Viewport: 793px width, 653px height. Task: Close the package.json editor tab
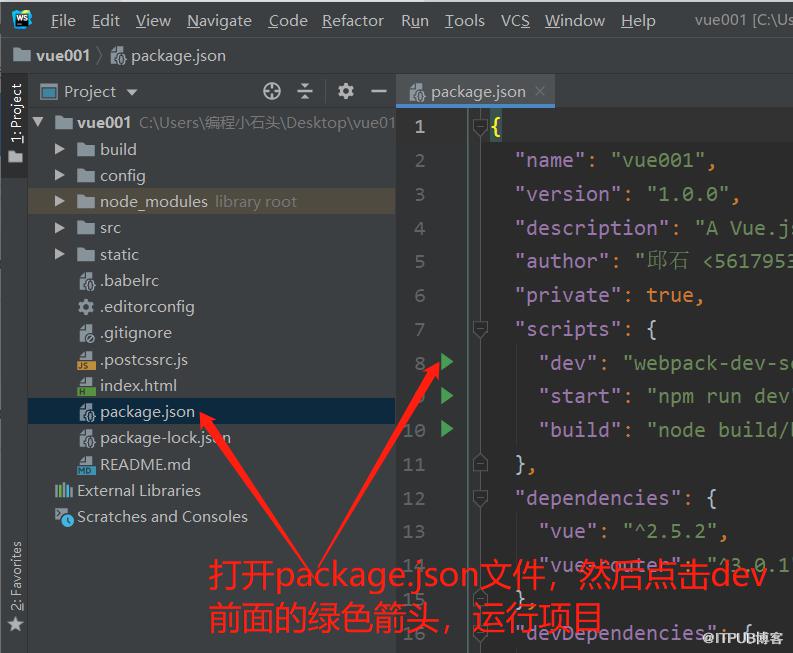pos(540,91)
